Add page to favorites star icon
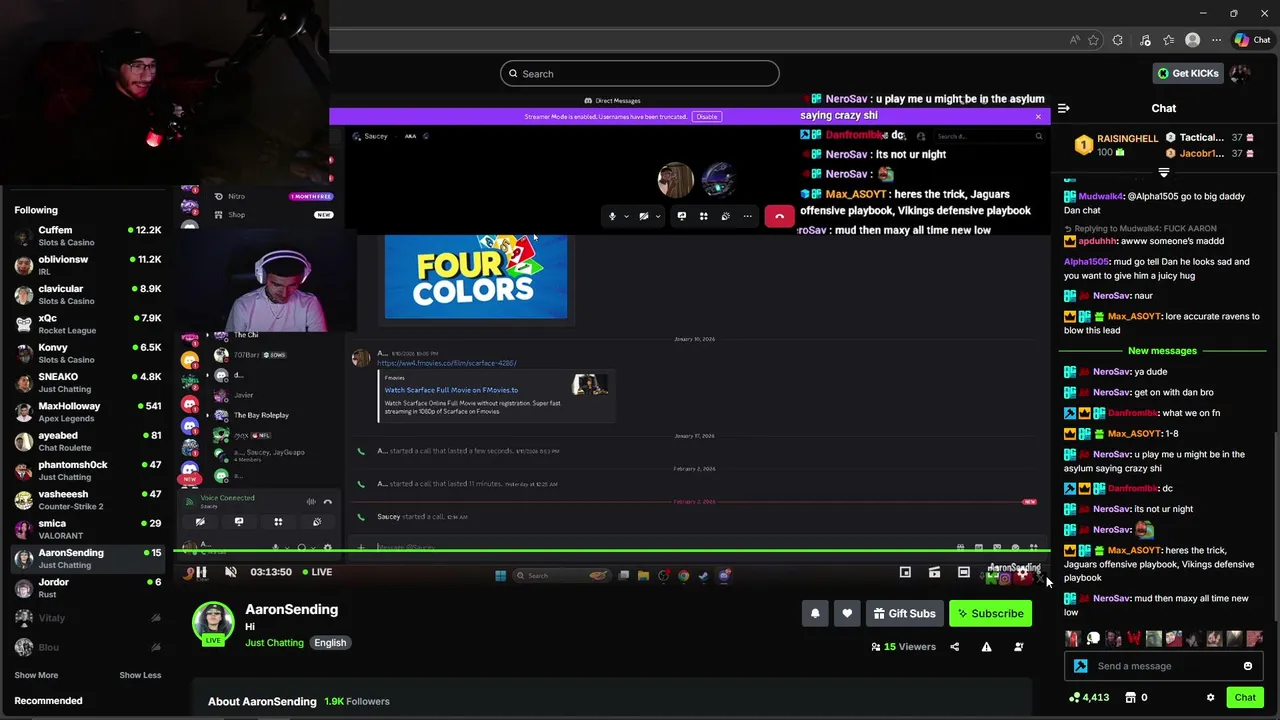This screenshot has width=1280, height=720. [x=1093, y=40]
